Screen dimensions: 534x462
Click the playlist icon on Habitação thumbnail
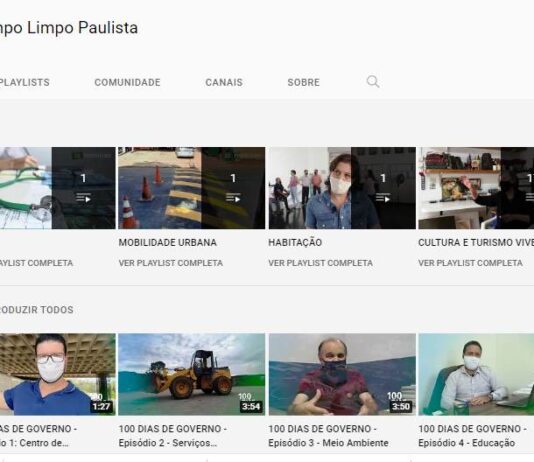tap(383, 197)
